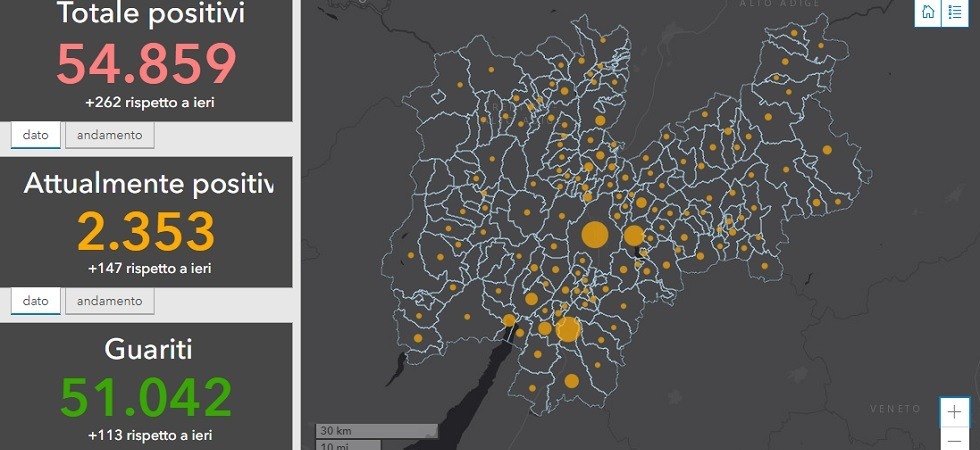Screen dimensions: 980x450
Task: Click the green Guariti value 51.042
Action: point(146,397)
